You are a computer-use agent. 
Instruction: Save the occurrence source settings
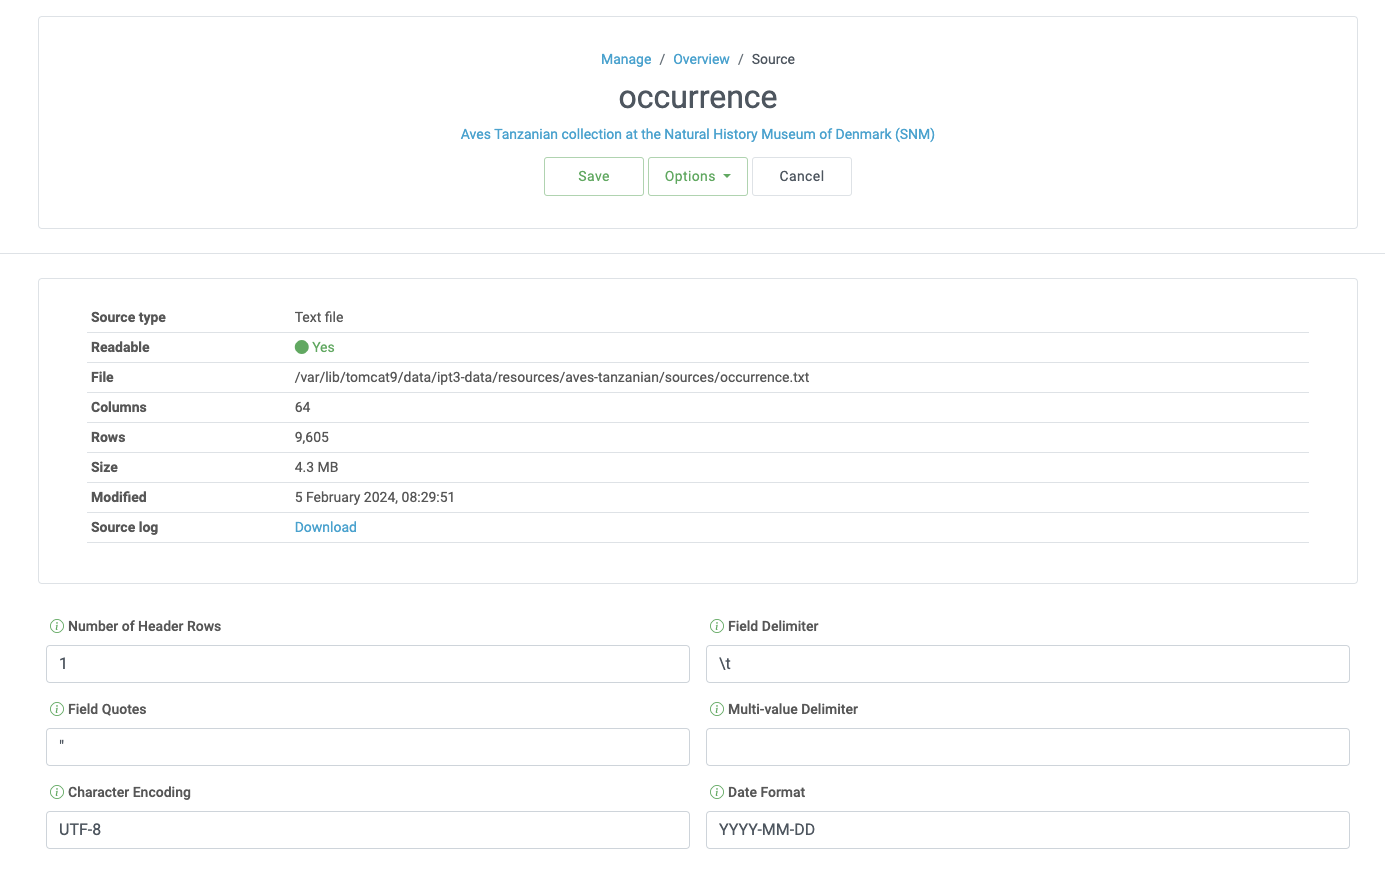pos(593,176)
